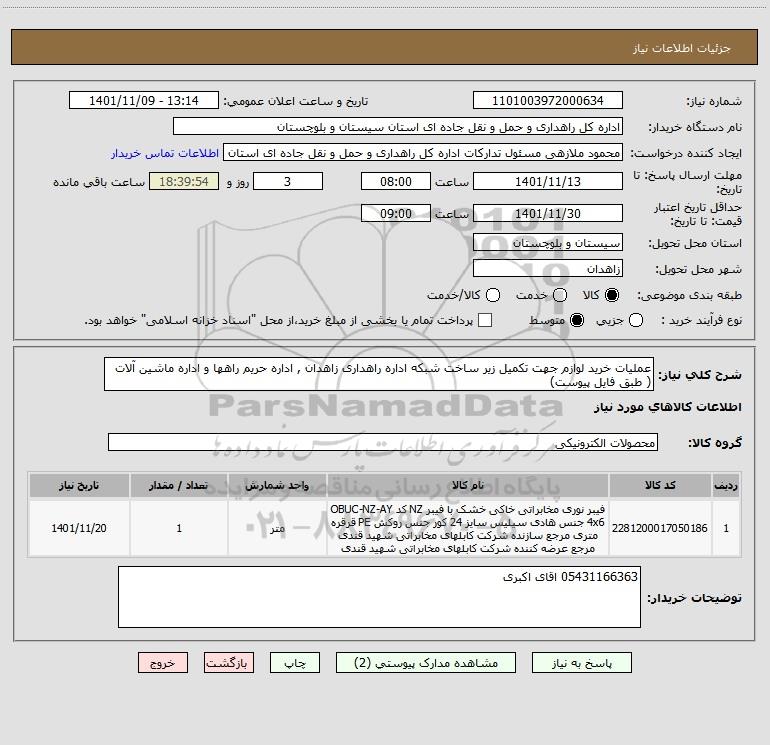
Task: Click the اطلاعات کالاهای مورد نیاز heading
Action: 668,407
